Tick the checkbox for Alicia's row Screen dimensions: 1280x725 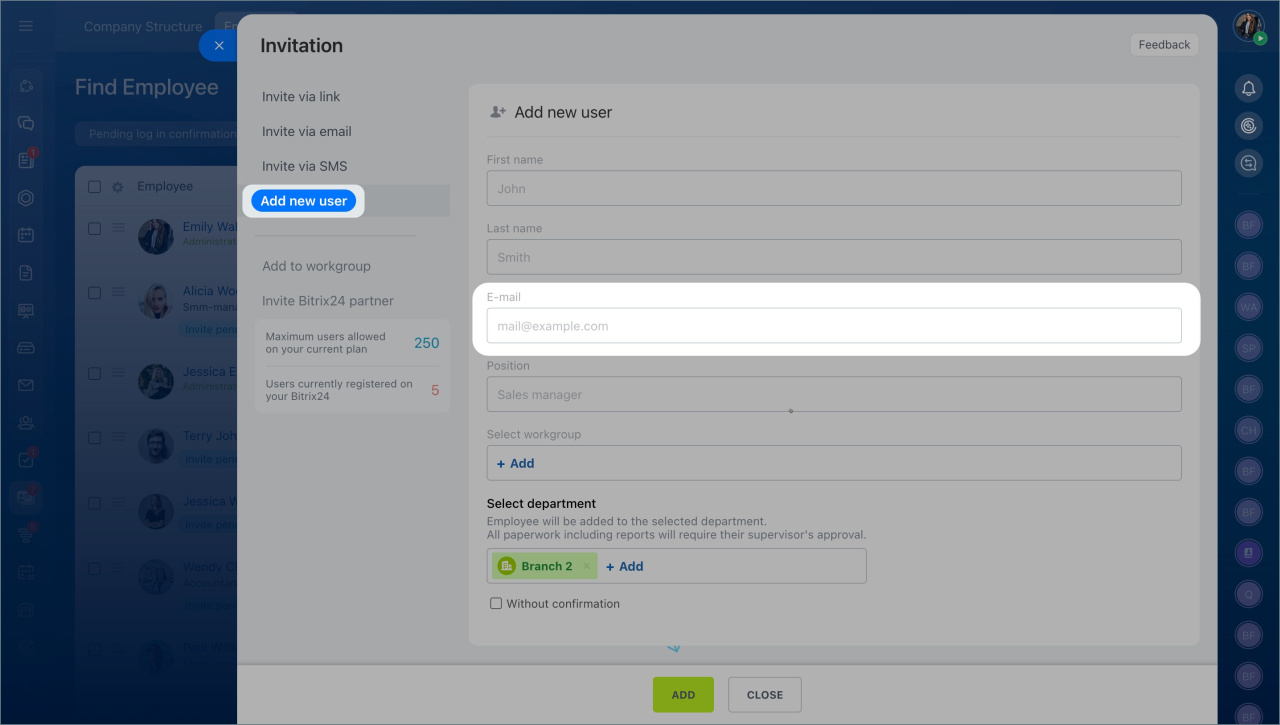[x=94, y=292]
